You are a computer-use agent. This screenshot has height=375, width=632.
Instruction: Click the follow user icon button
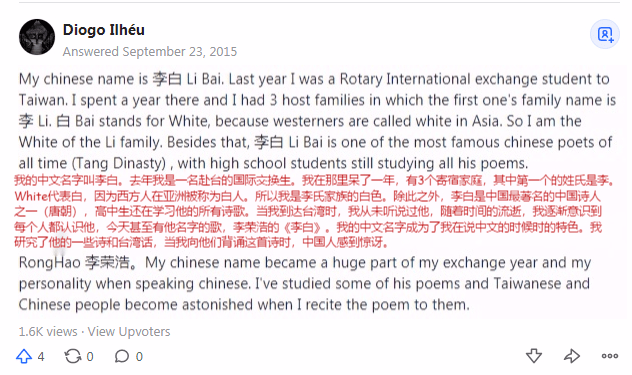605,34
